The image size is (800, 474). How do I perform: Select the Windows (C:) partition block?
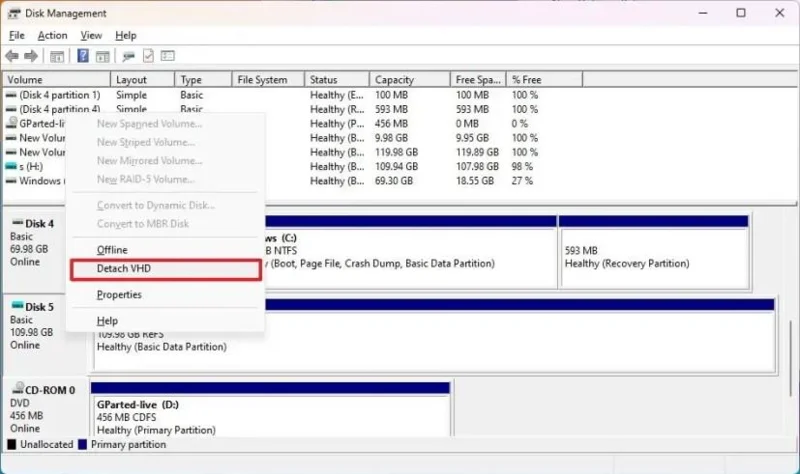pos(411,252)
